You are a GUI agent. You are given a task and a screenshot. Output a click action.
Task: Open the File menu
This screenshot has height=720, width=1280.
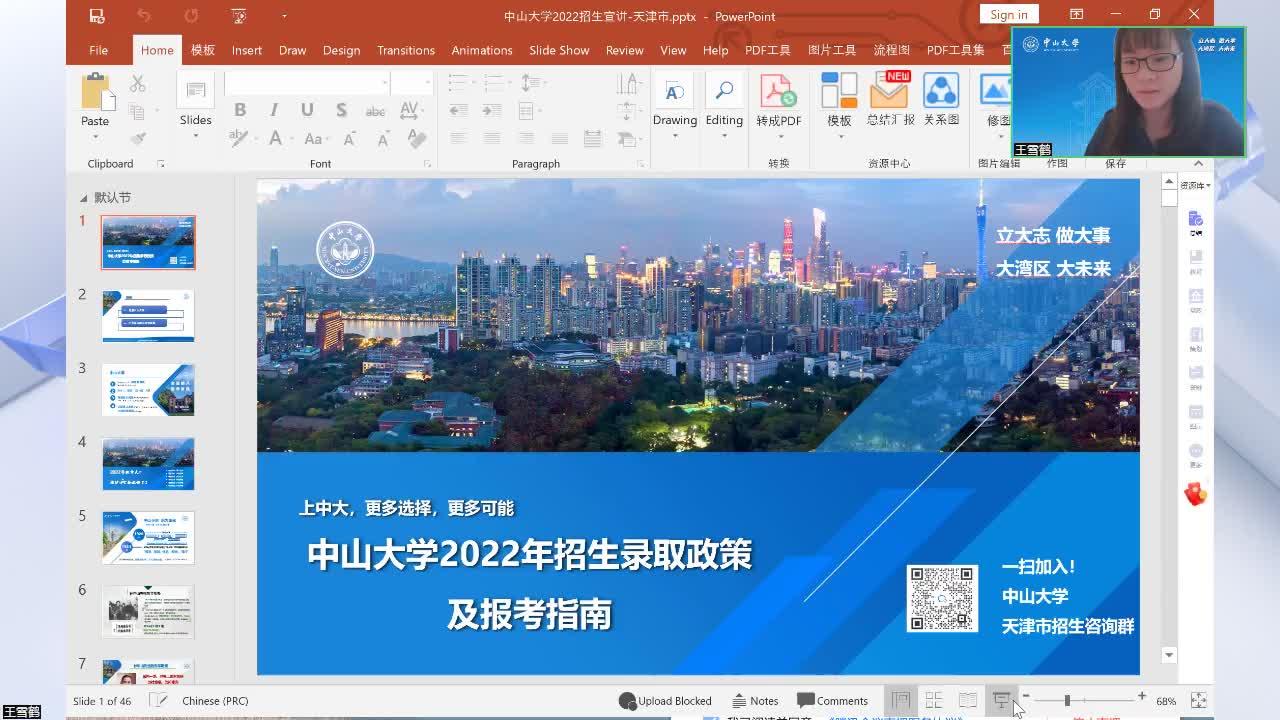[98, 50]
